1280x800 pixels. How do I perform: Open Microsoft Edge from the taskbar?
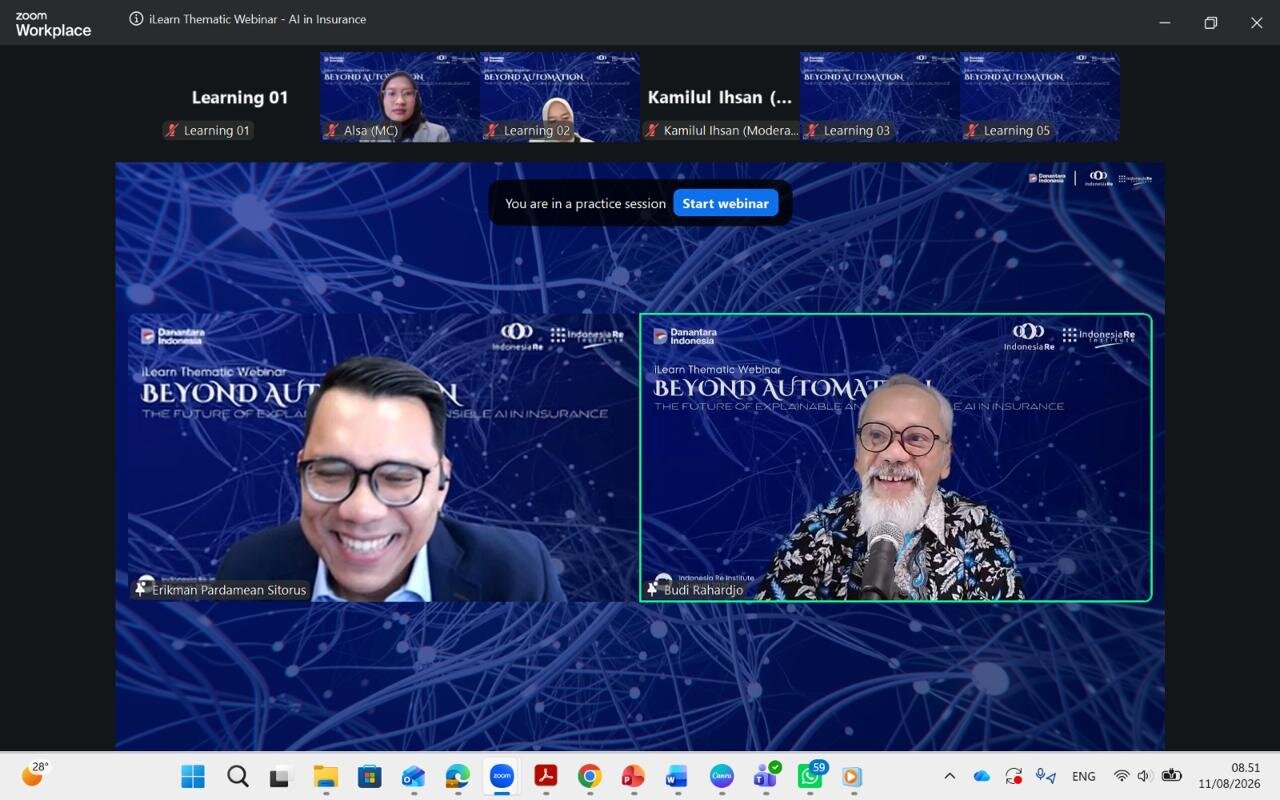click(x=457, y=776)
